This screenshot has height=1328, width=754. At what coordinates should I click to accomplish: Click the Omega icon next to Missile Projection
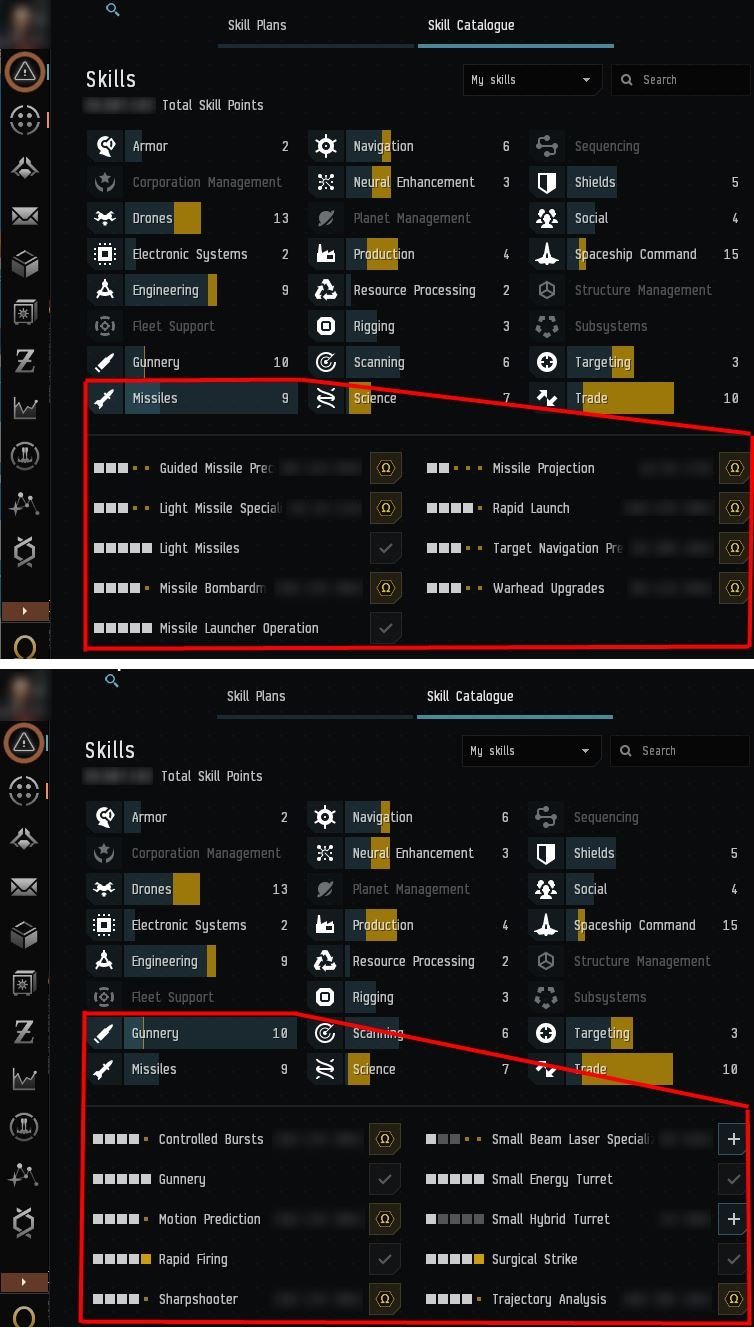point(735,468)
